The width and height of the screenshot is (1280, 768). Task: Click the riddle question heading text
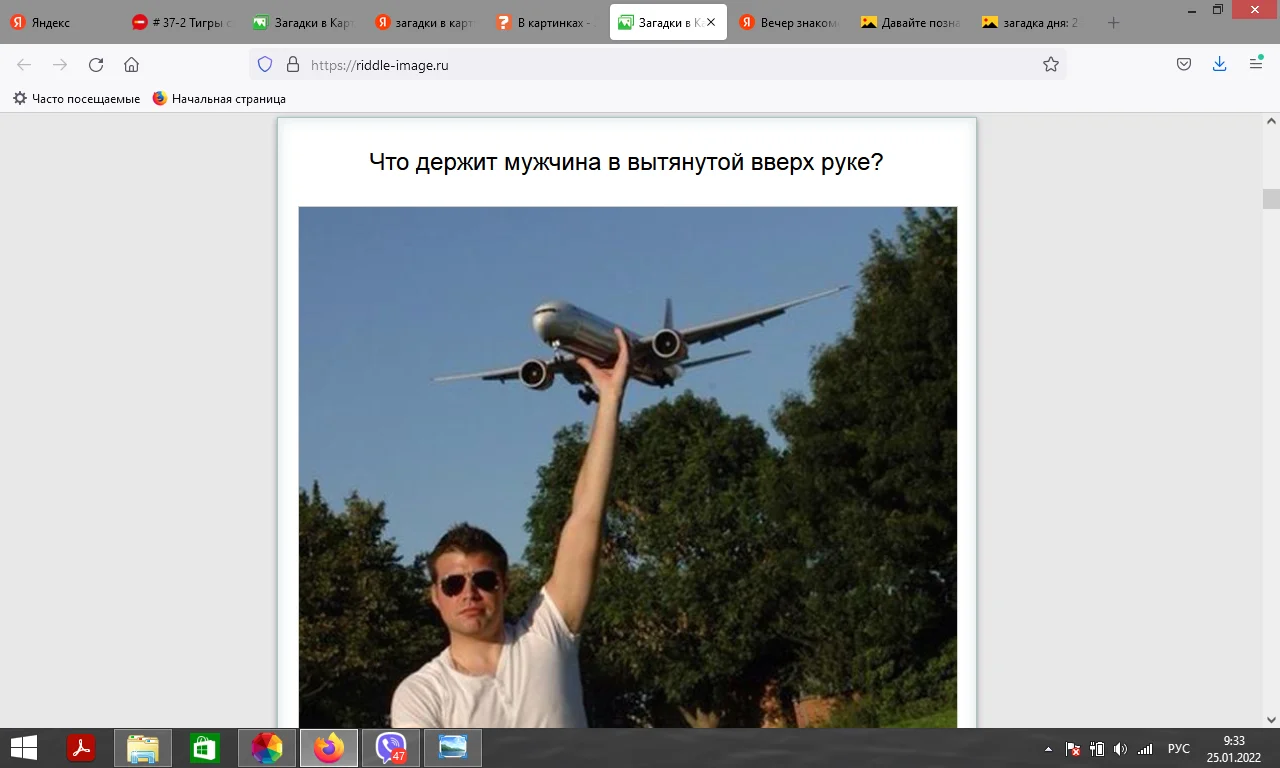[626, 161]
